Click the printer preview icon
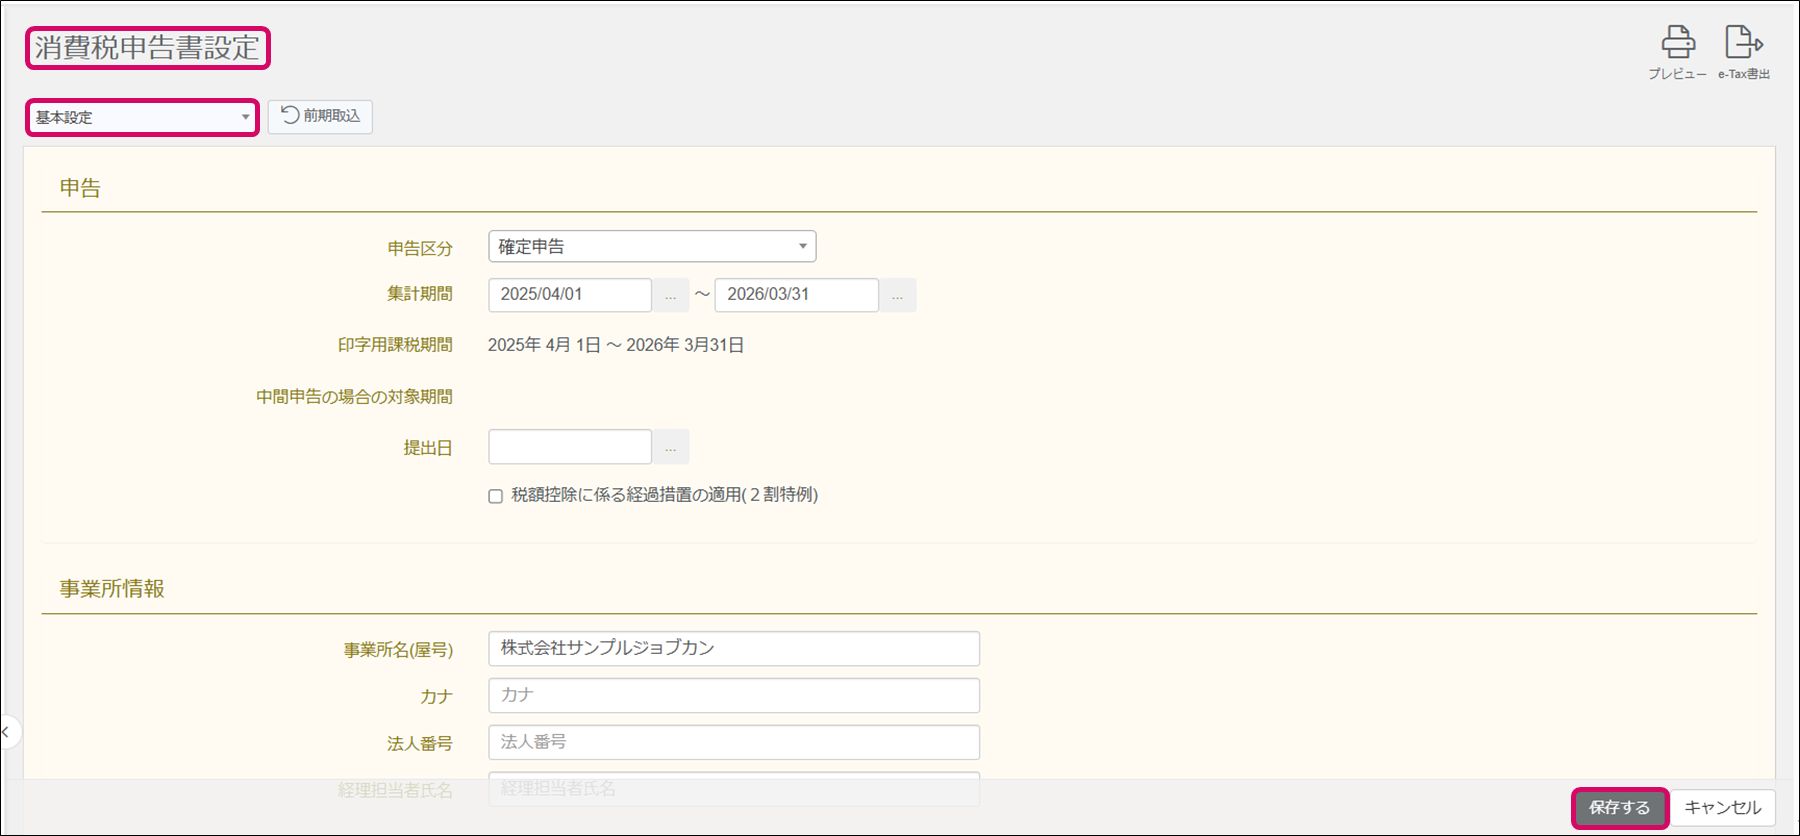This screenshot has width=1800, height=836. coord(1677,44)
